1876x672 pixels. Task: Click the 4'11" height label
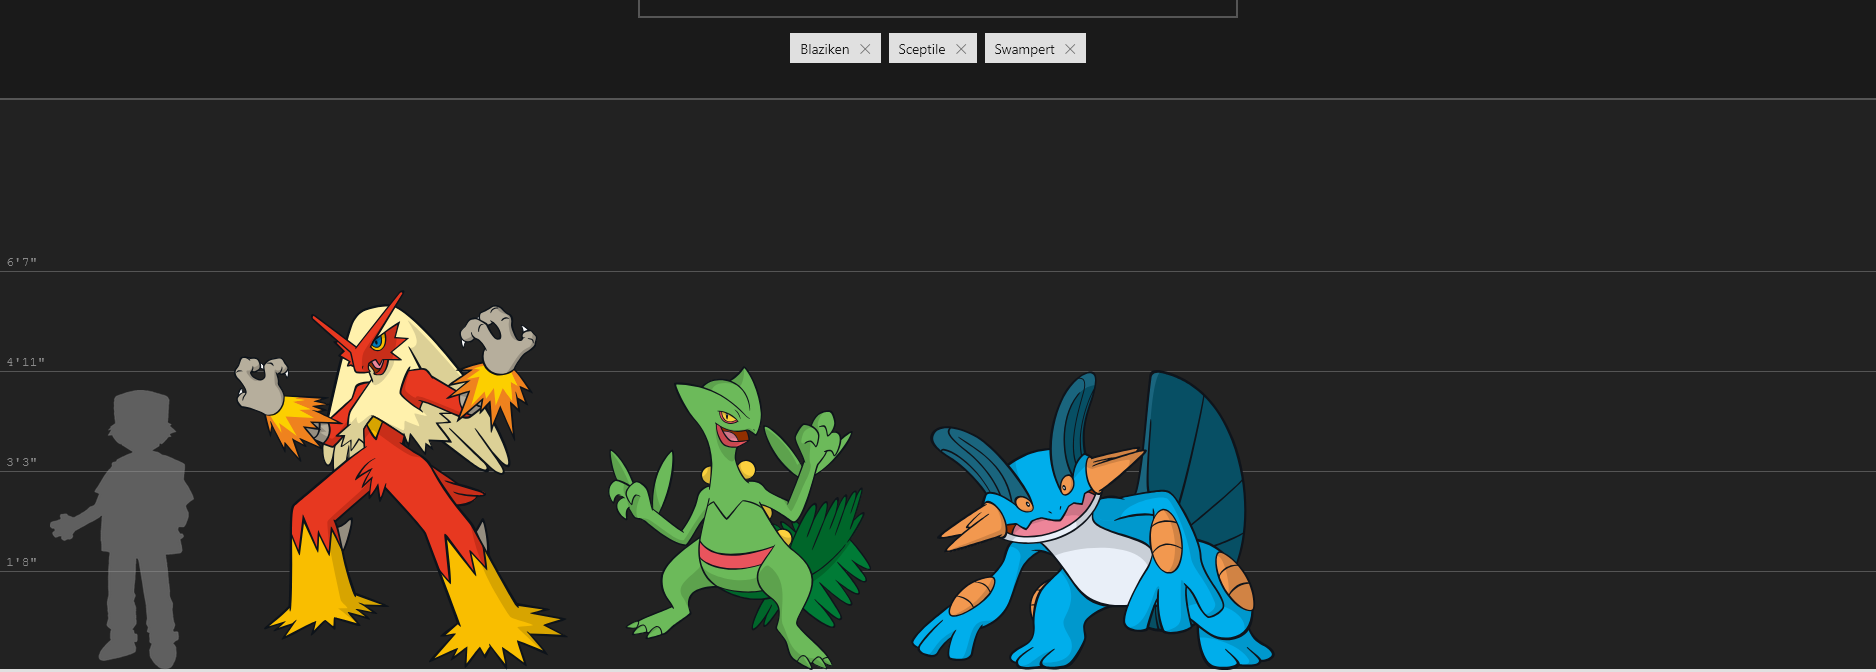(x=26, y=362)
